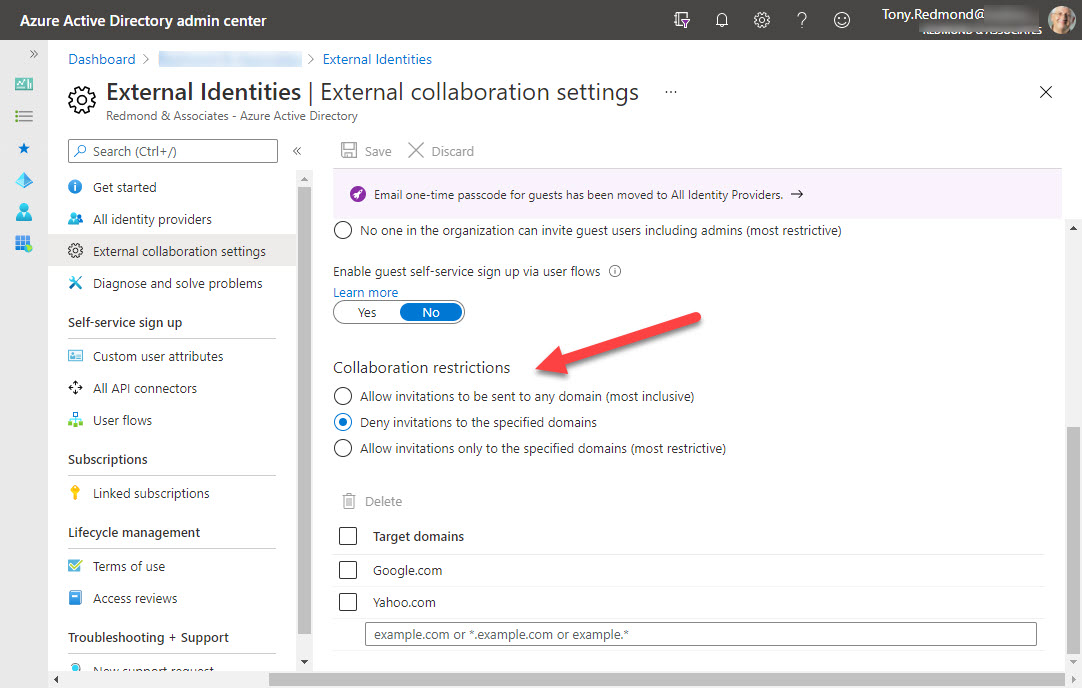Click the Favorites star in left rail
1082x688 pixels.
24,148
